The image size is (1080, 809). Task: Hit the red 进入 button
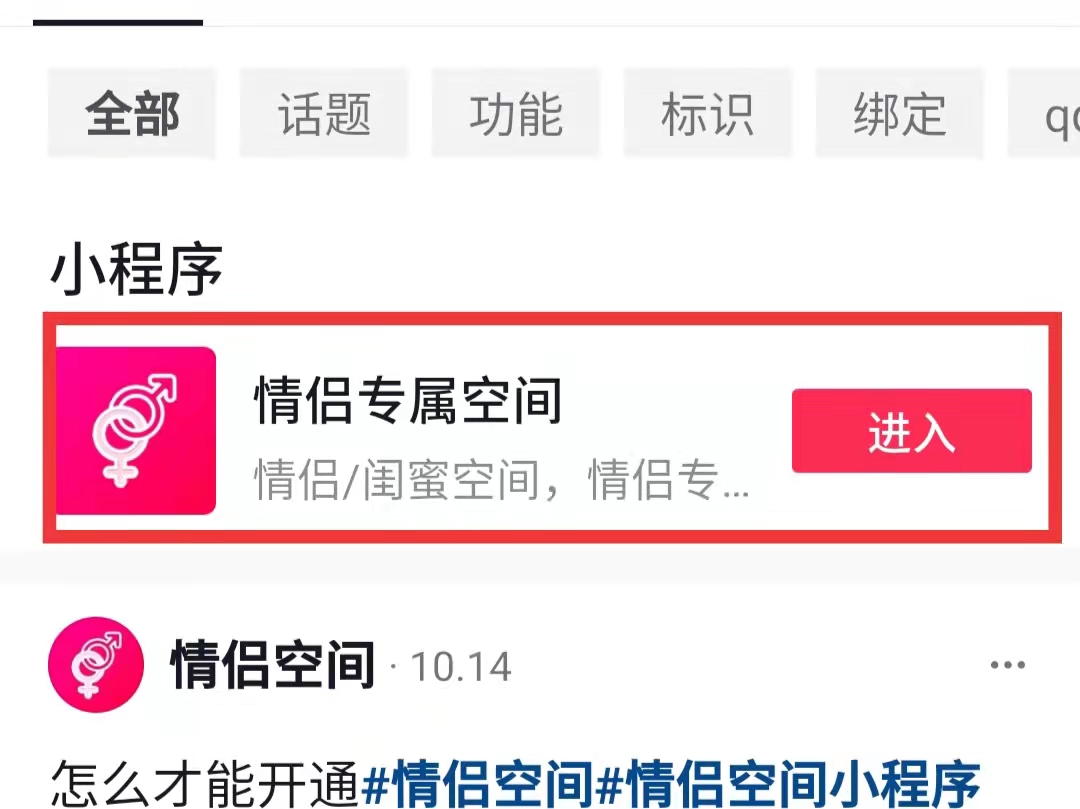[911, 431]
